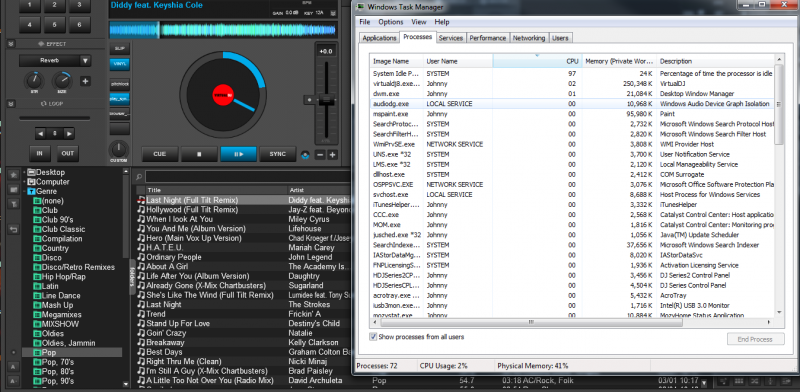The width and height of the screenshot is (800, 392).
Task: Switch to the Applications tab
Action: click(x=379, y=38)
